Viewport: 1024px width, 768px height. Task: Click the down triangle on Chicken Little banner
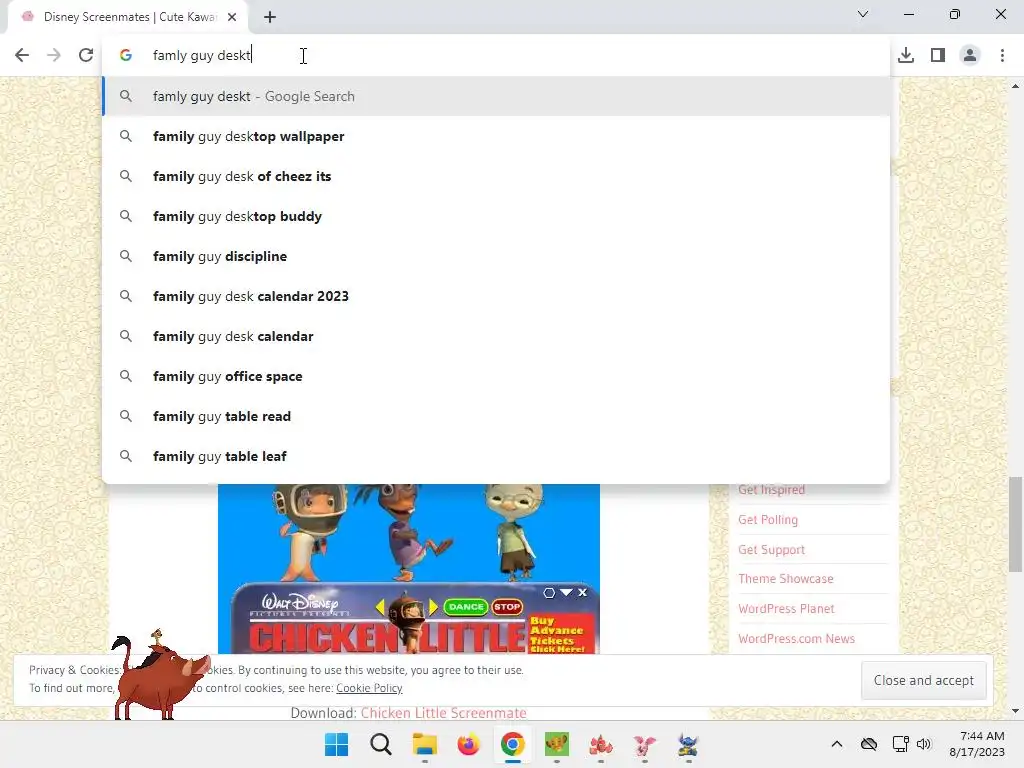click(x=566, y=592)
